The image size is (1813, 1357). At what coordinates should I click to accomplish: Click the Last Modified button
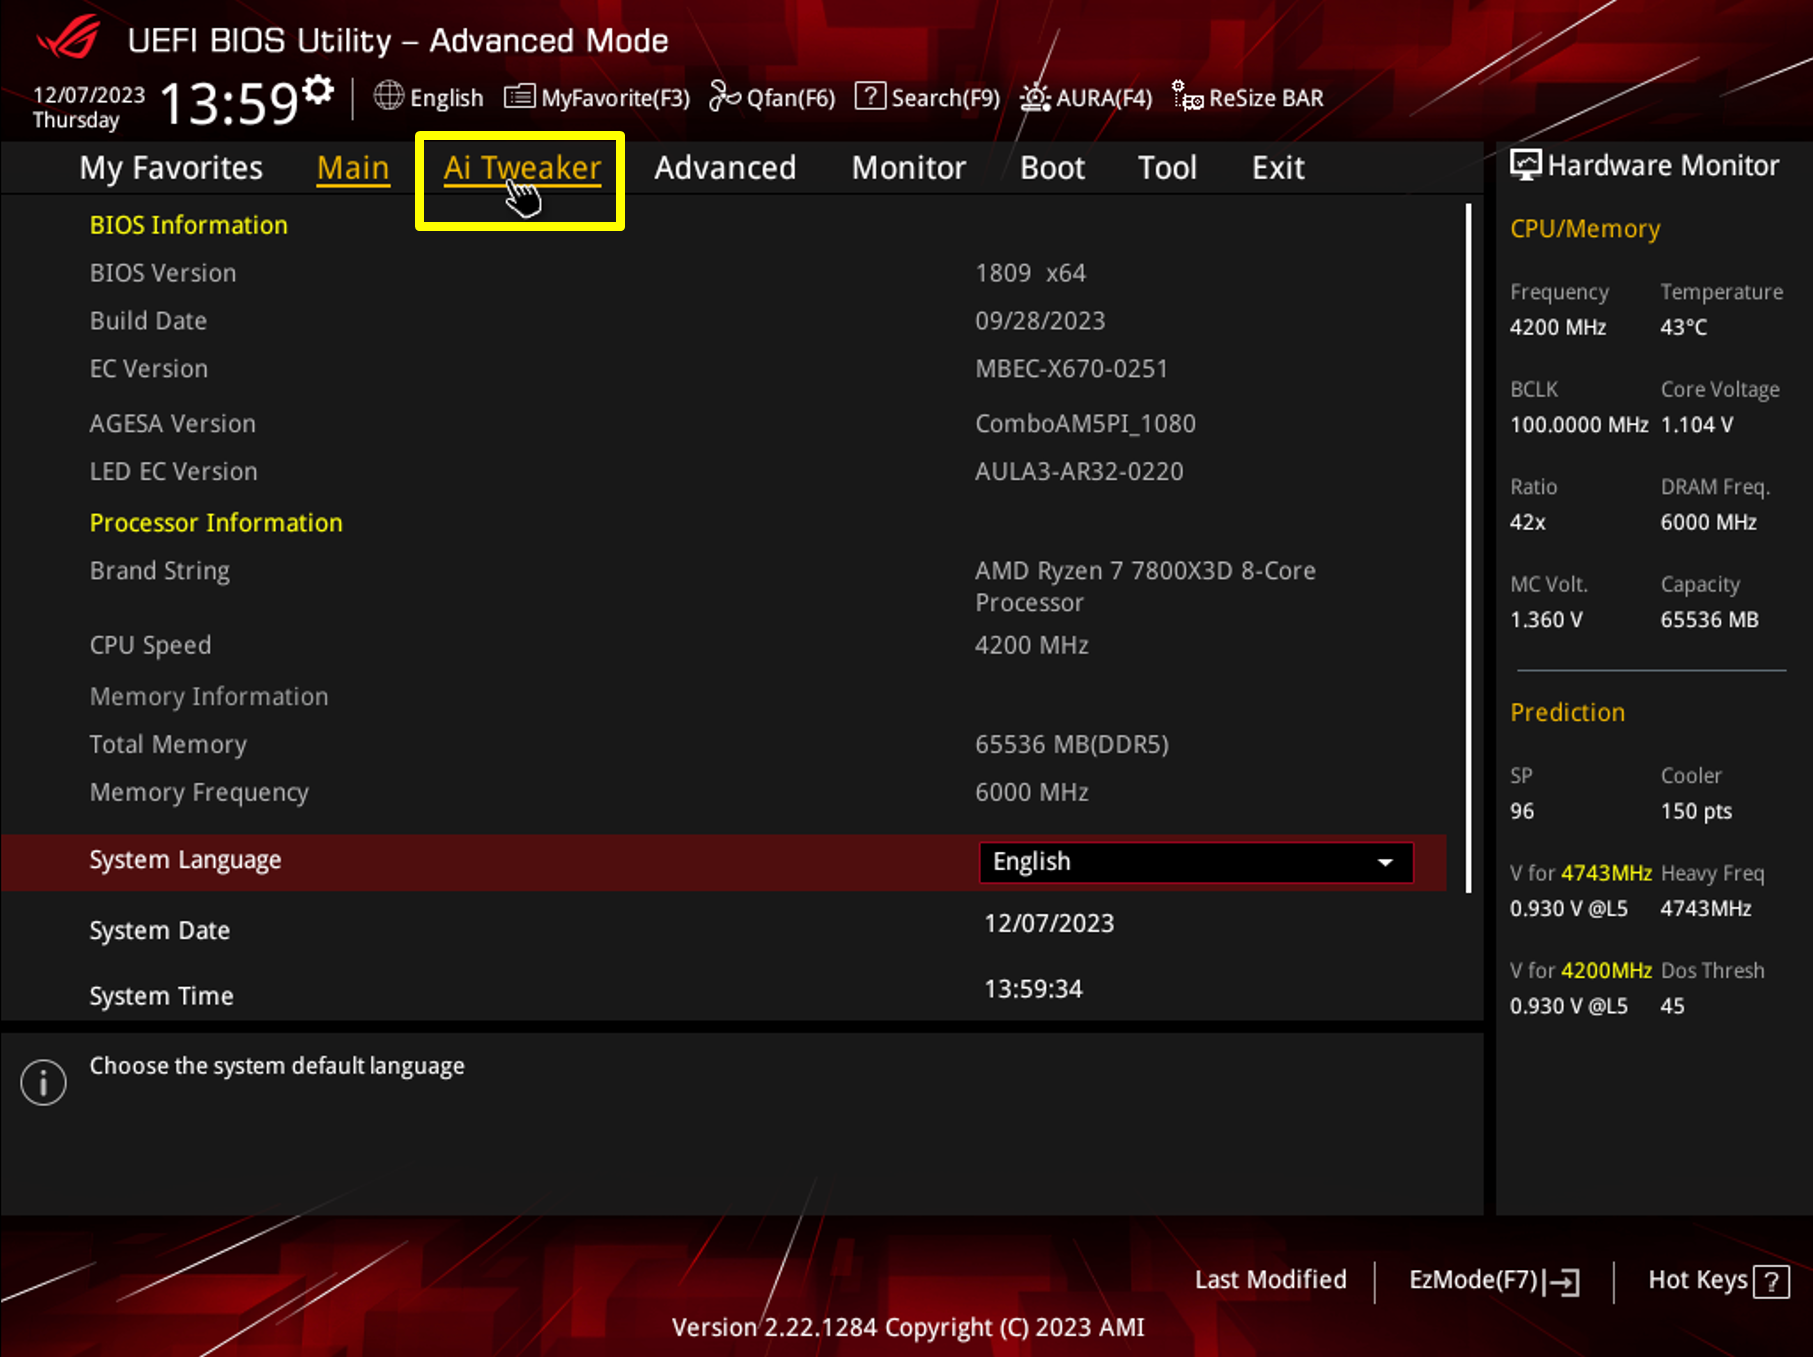click(x=1270, y=1280)
